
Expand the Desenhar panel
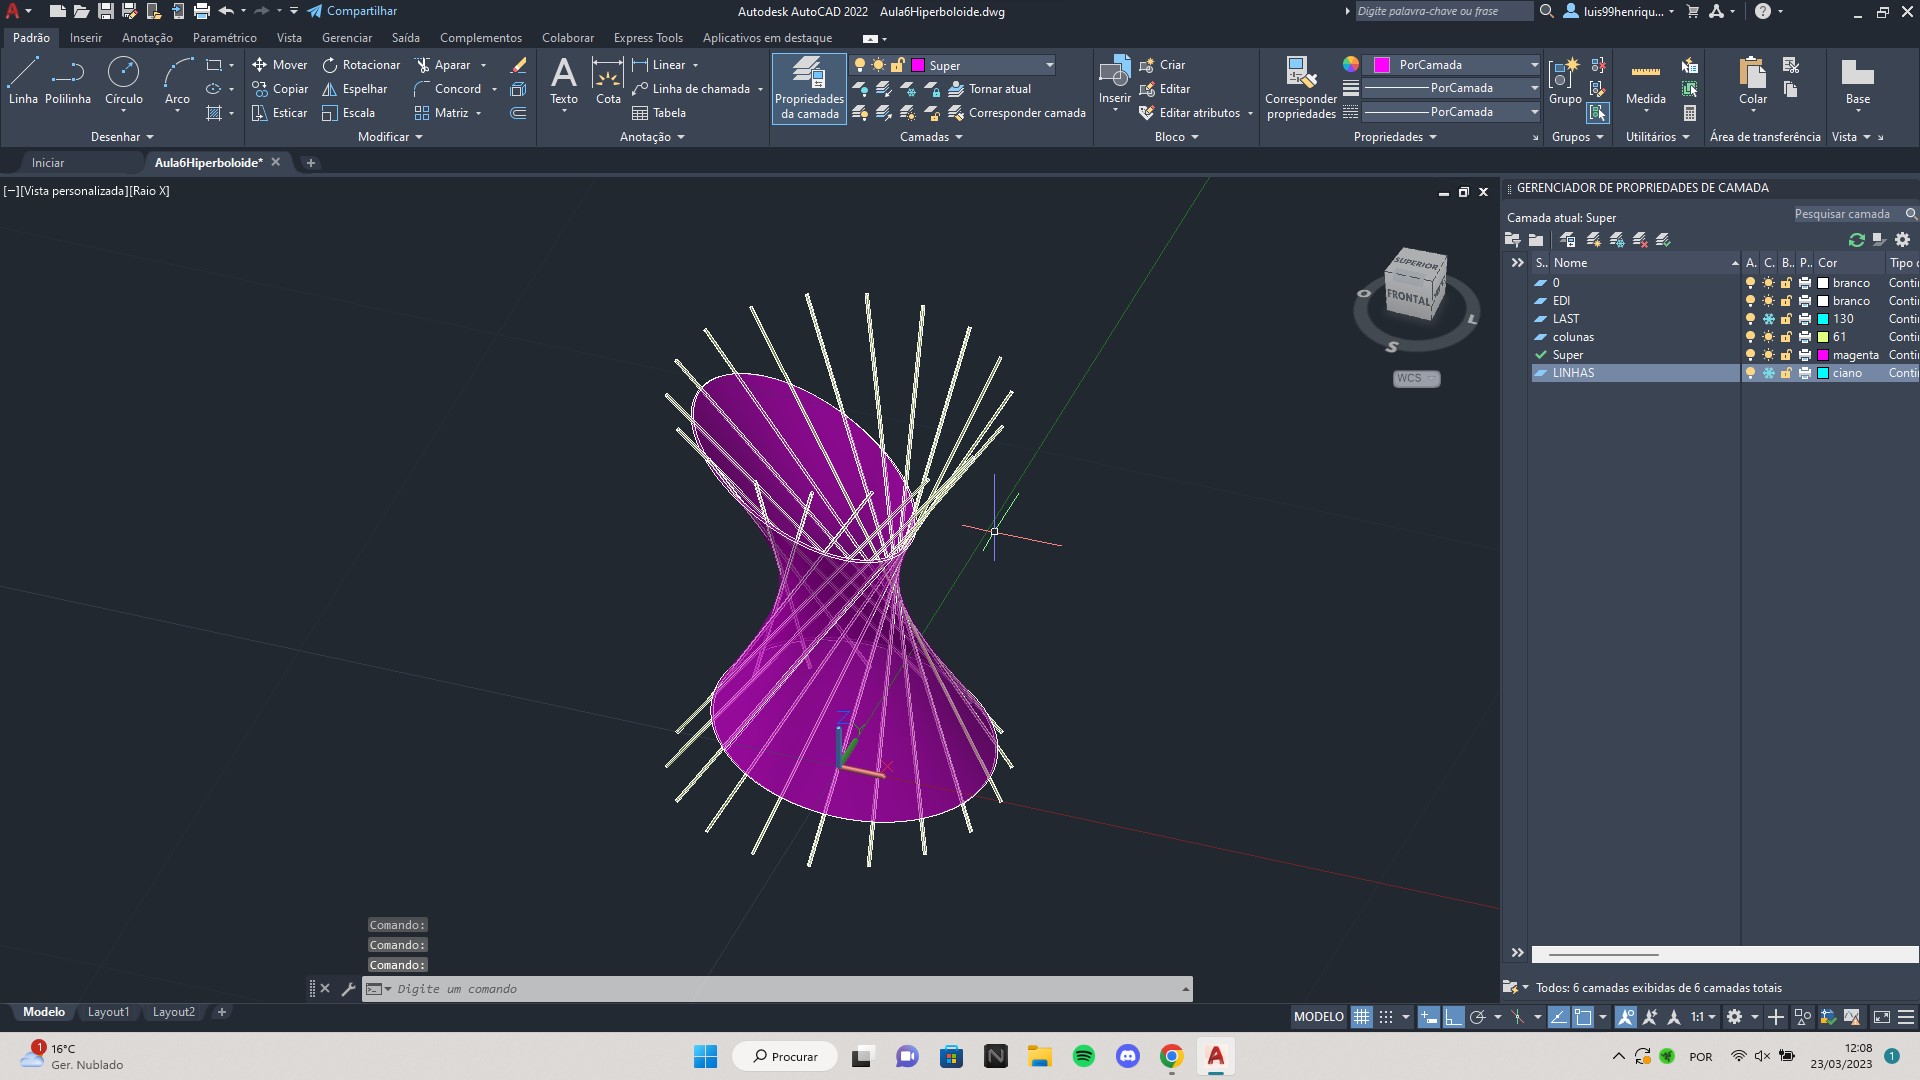click(x=122, y=137)
